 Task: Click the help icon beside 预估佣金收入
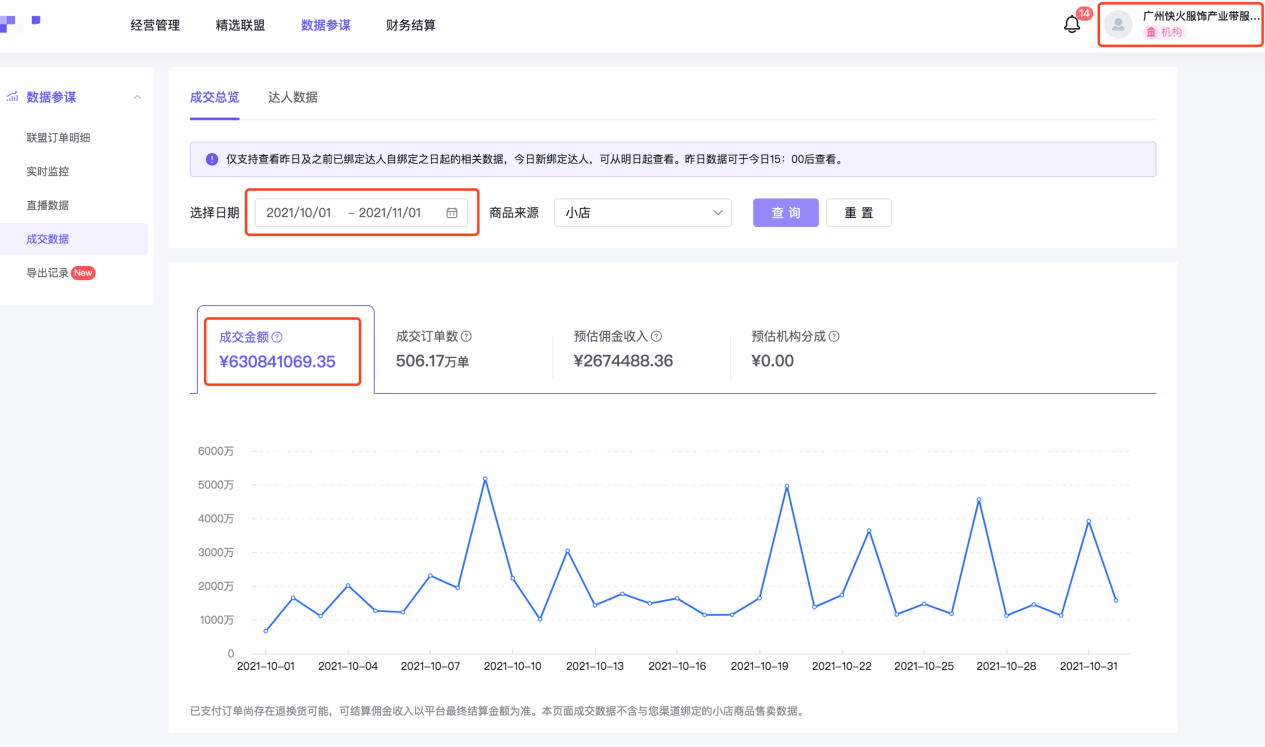(657, 337)
